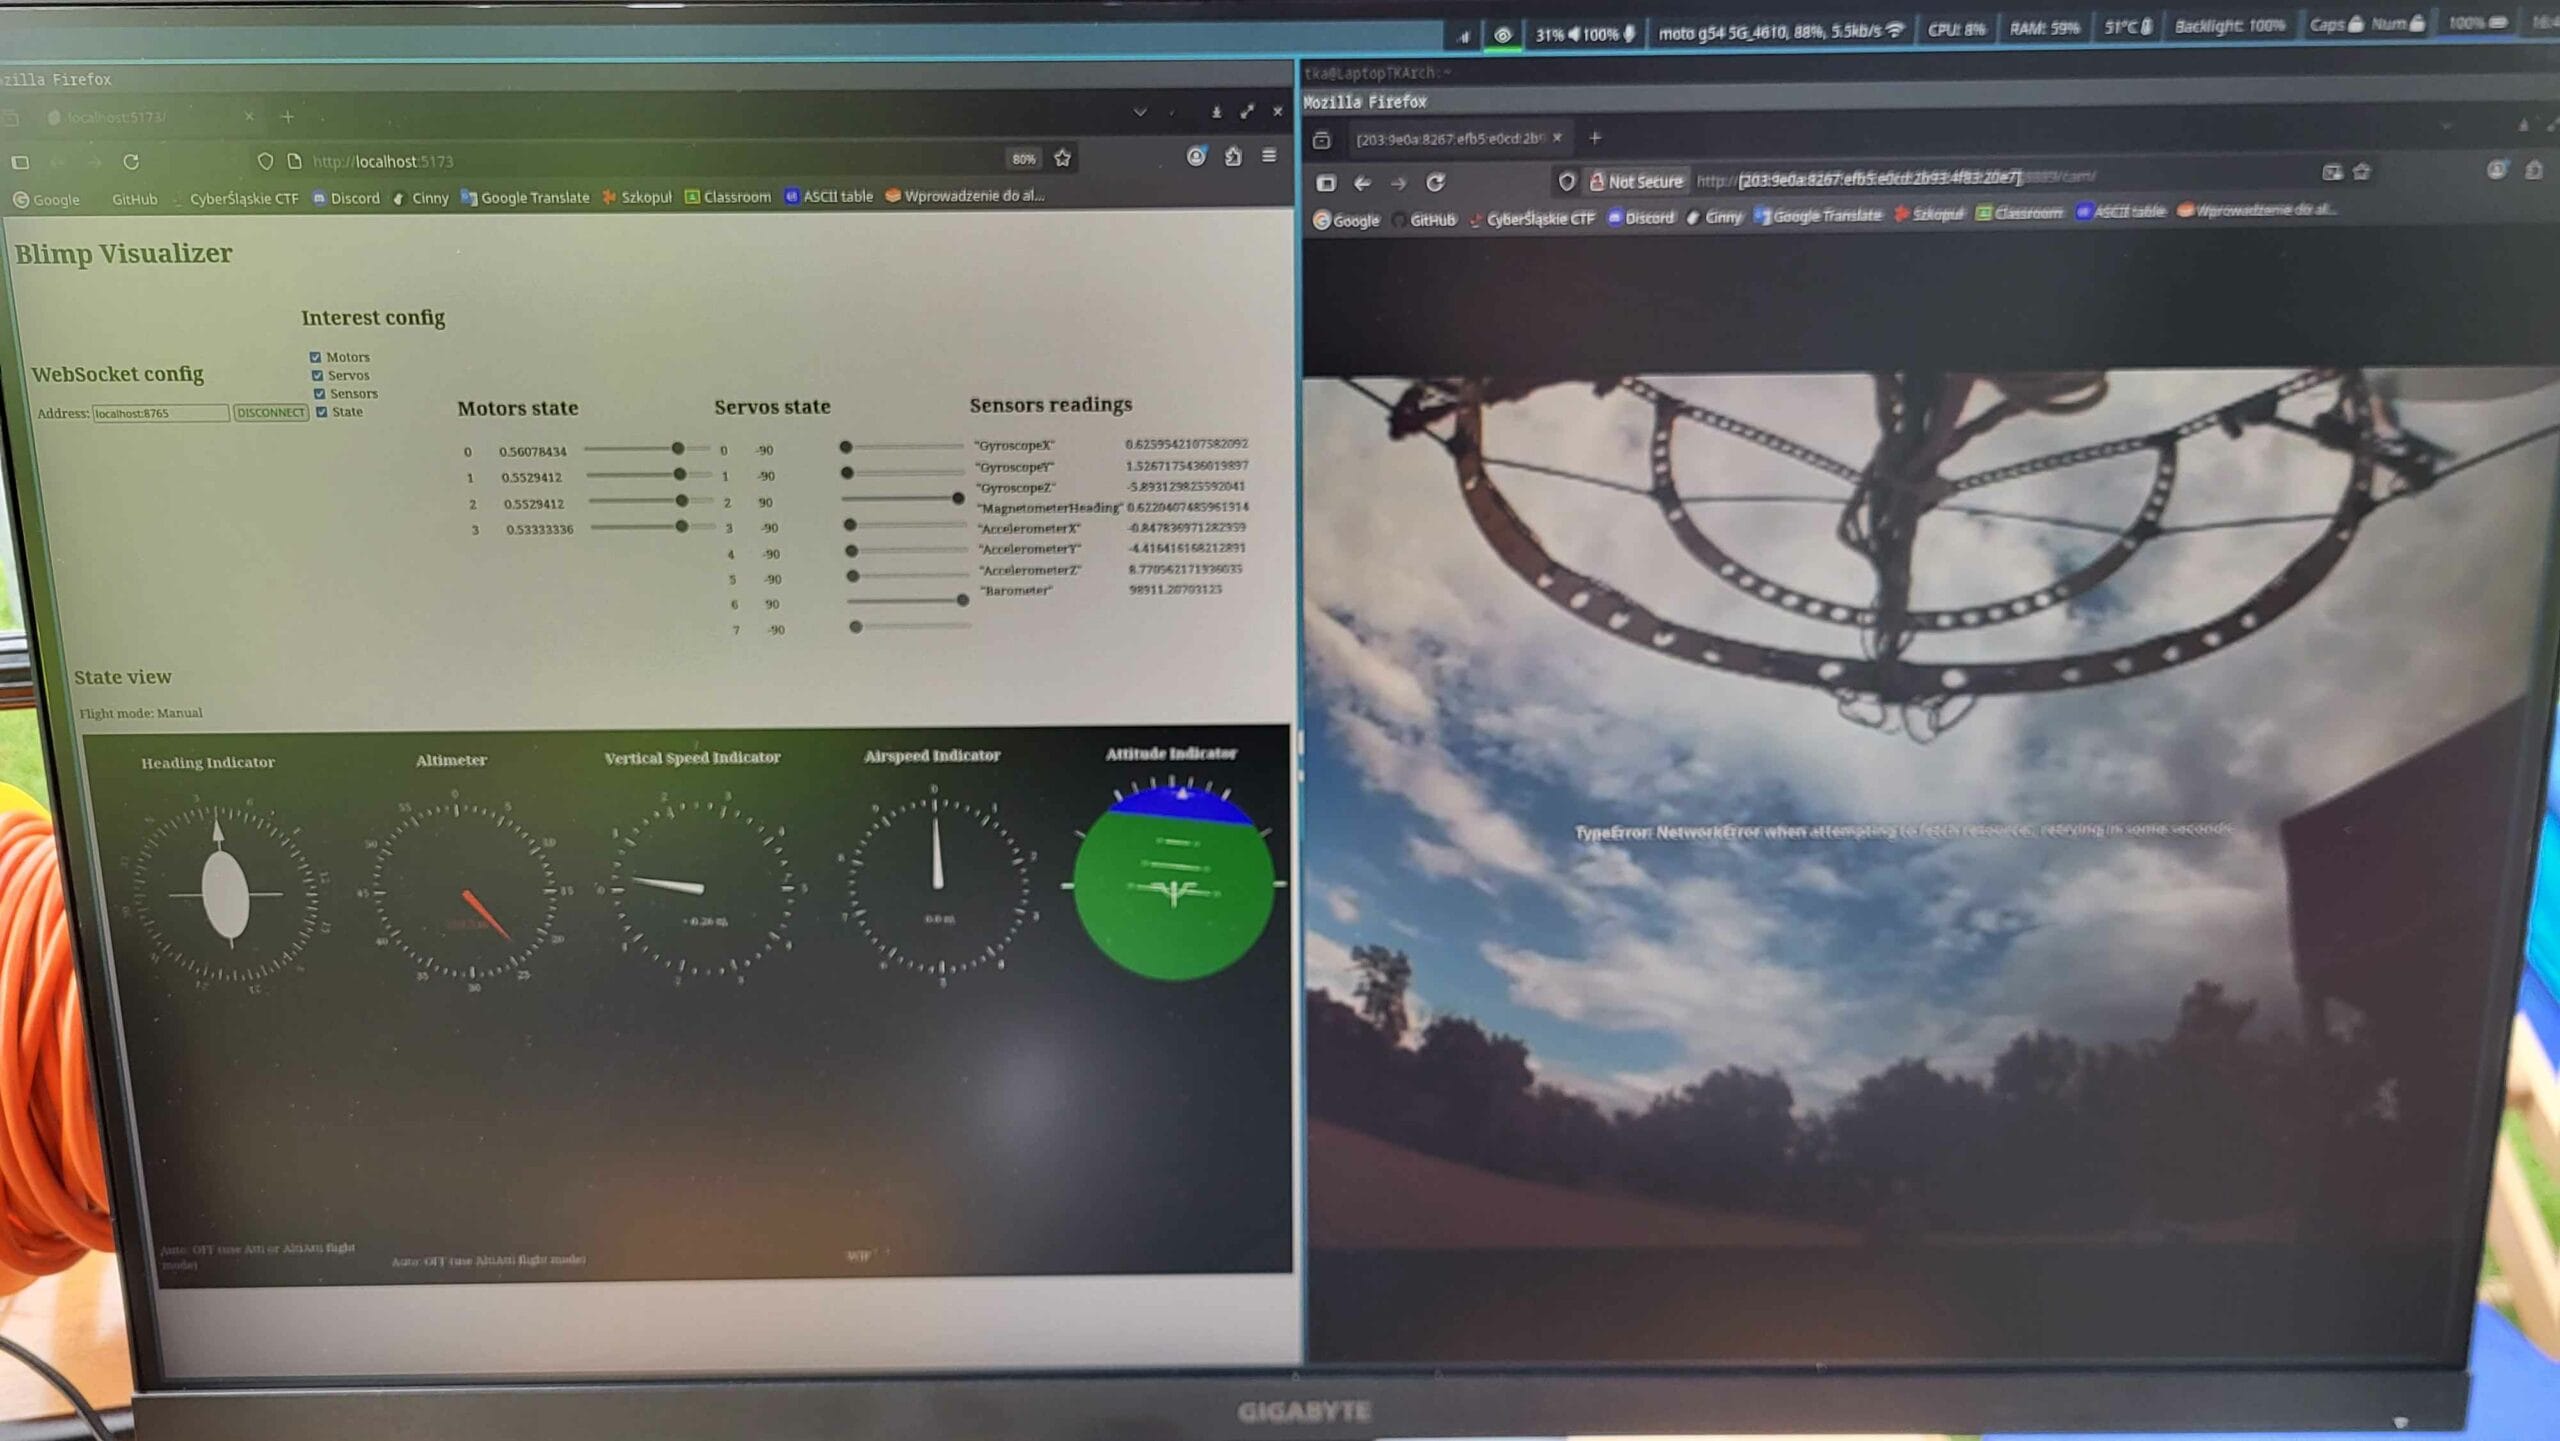Click the account icon in left Firefox toolbar
This screenshot has height=1441, width=2560.
pyautogui.click(x=1196, y=156)
